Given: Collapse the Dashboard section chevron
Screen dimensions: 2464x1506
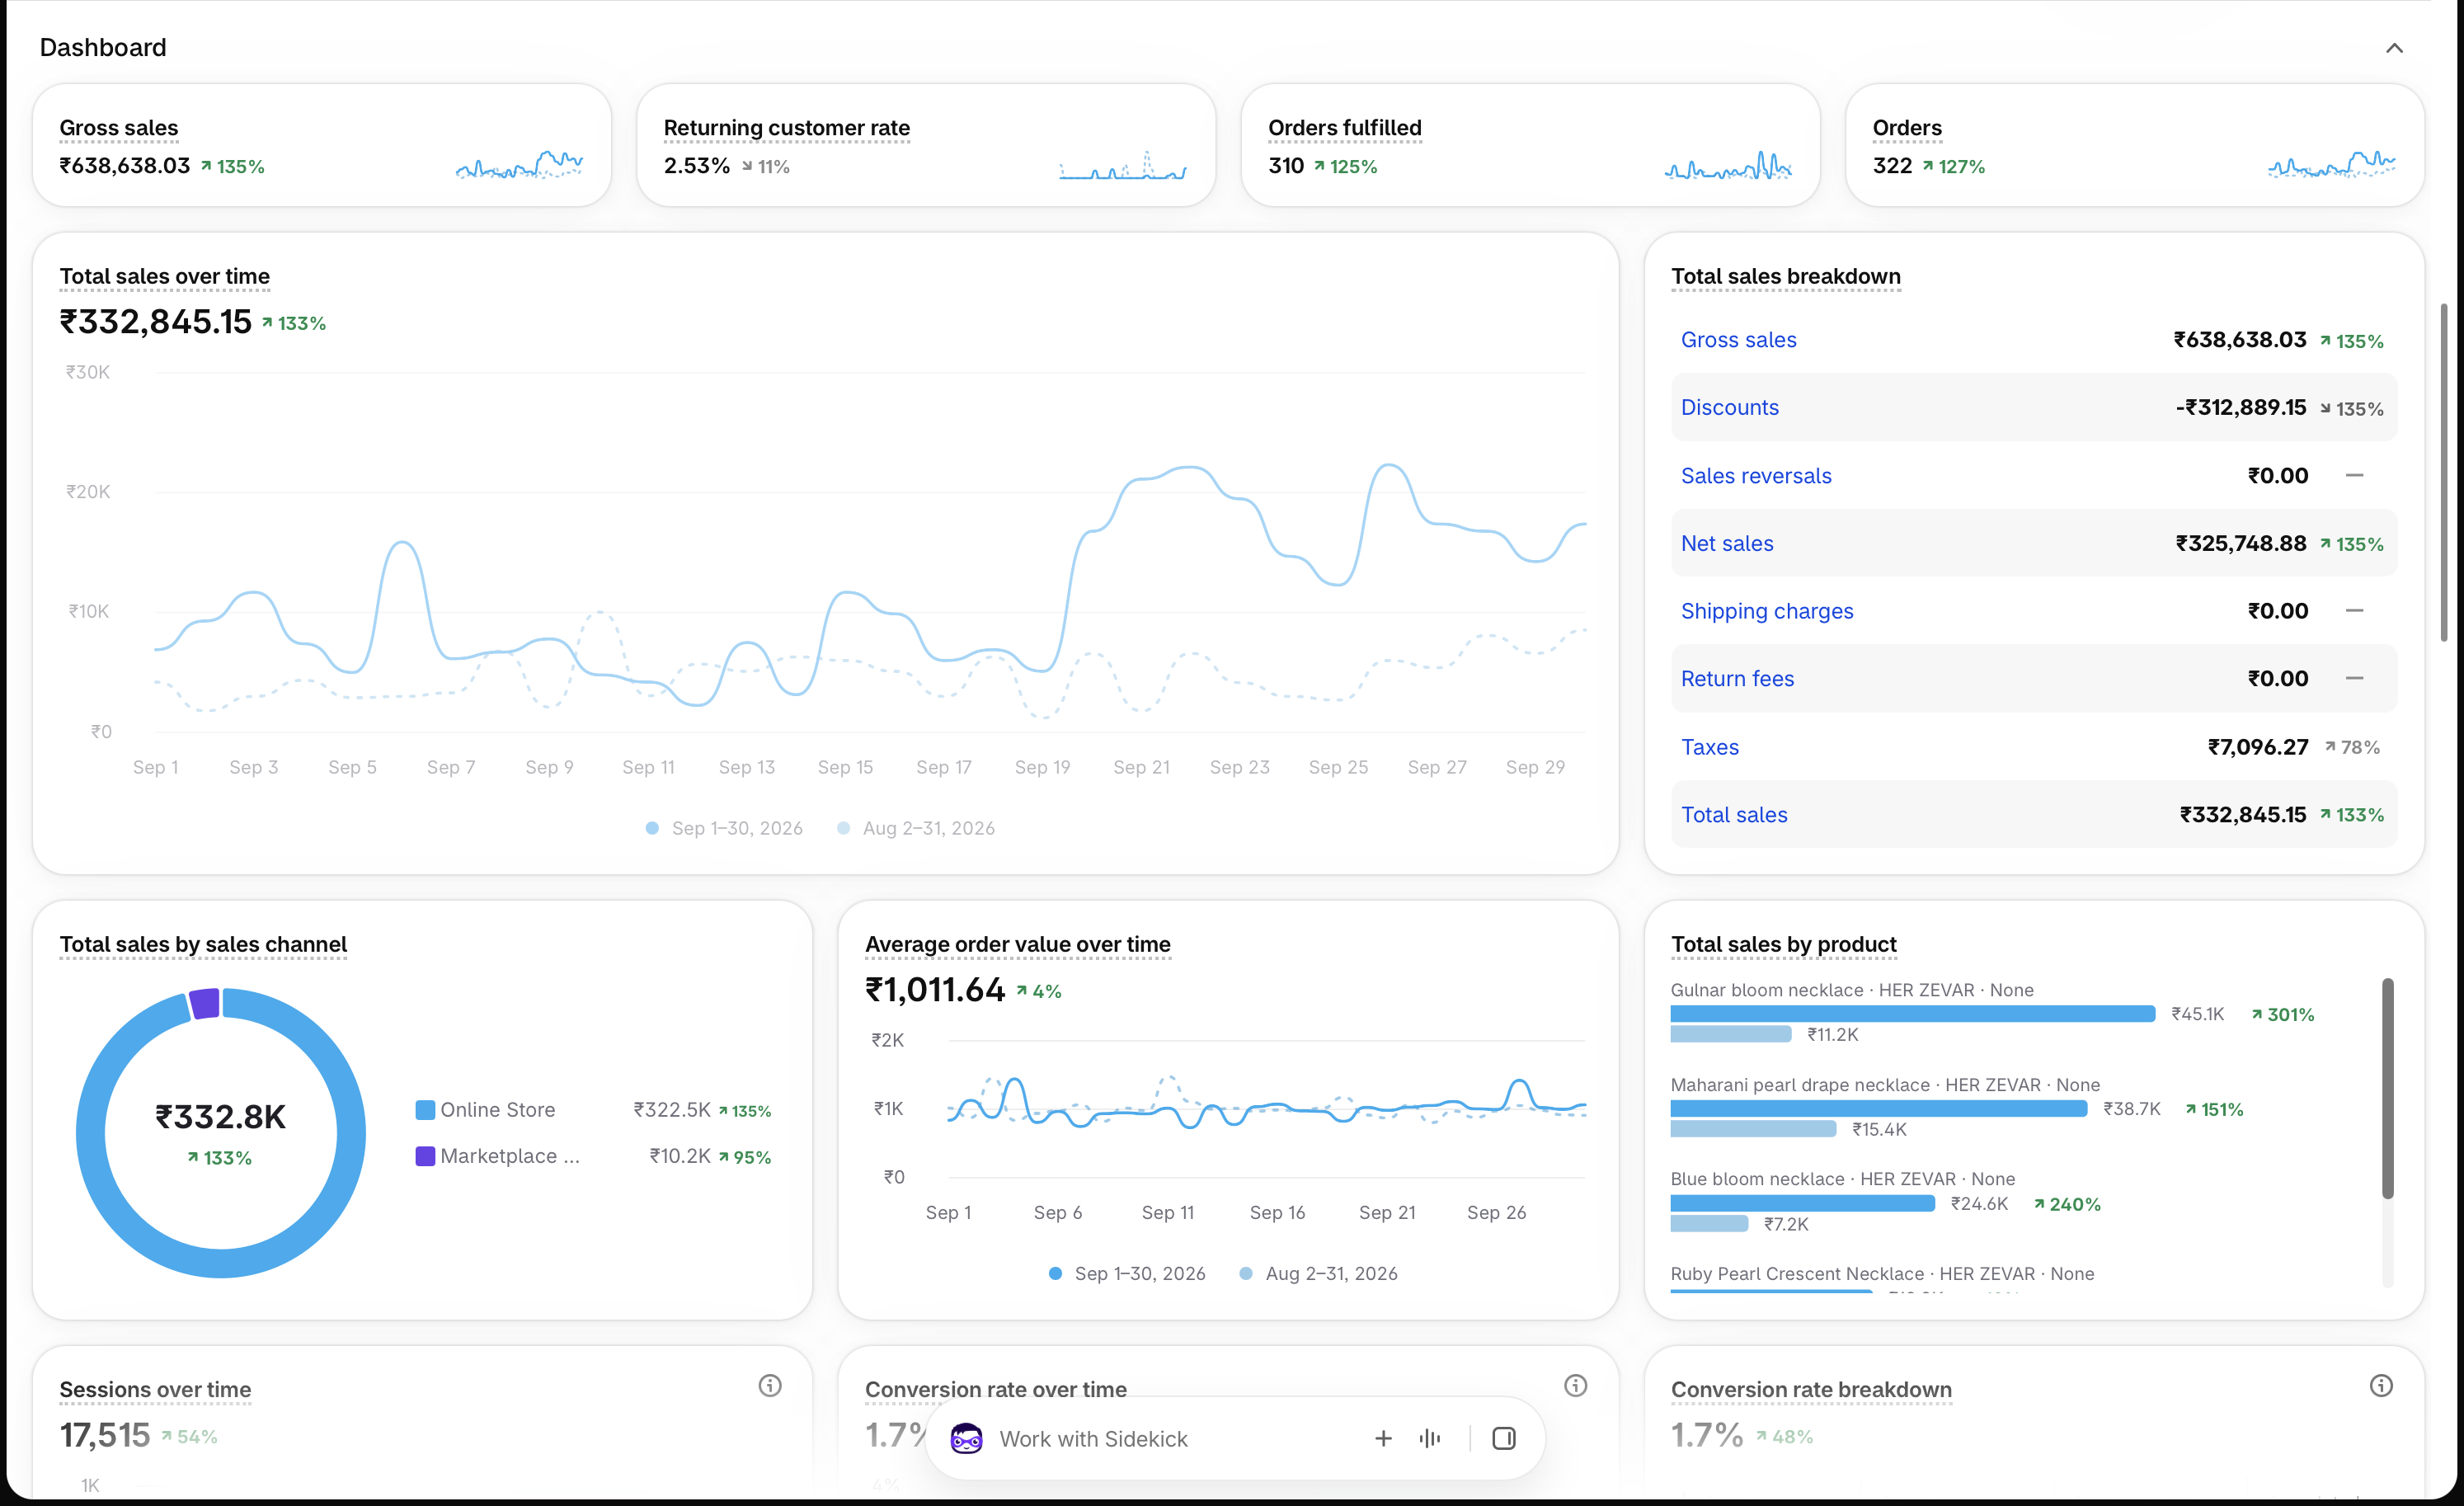Looking at the screenshot, I should point(2393,48).
